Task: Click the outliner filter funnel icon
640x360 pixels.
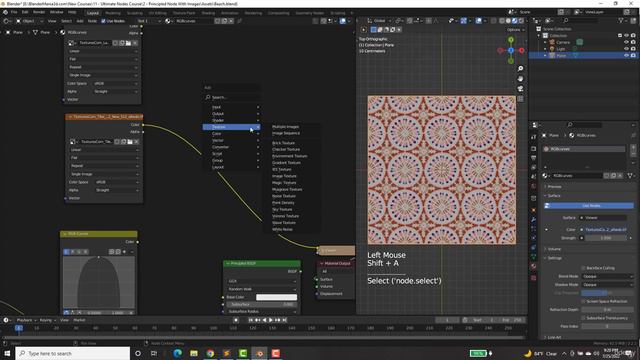Action: click(621, 20)
